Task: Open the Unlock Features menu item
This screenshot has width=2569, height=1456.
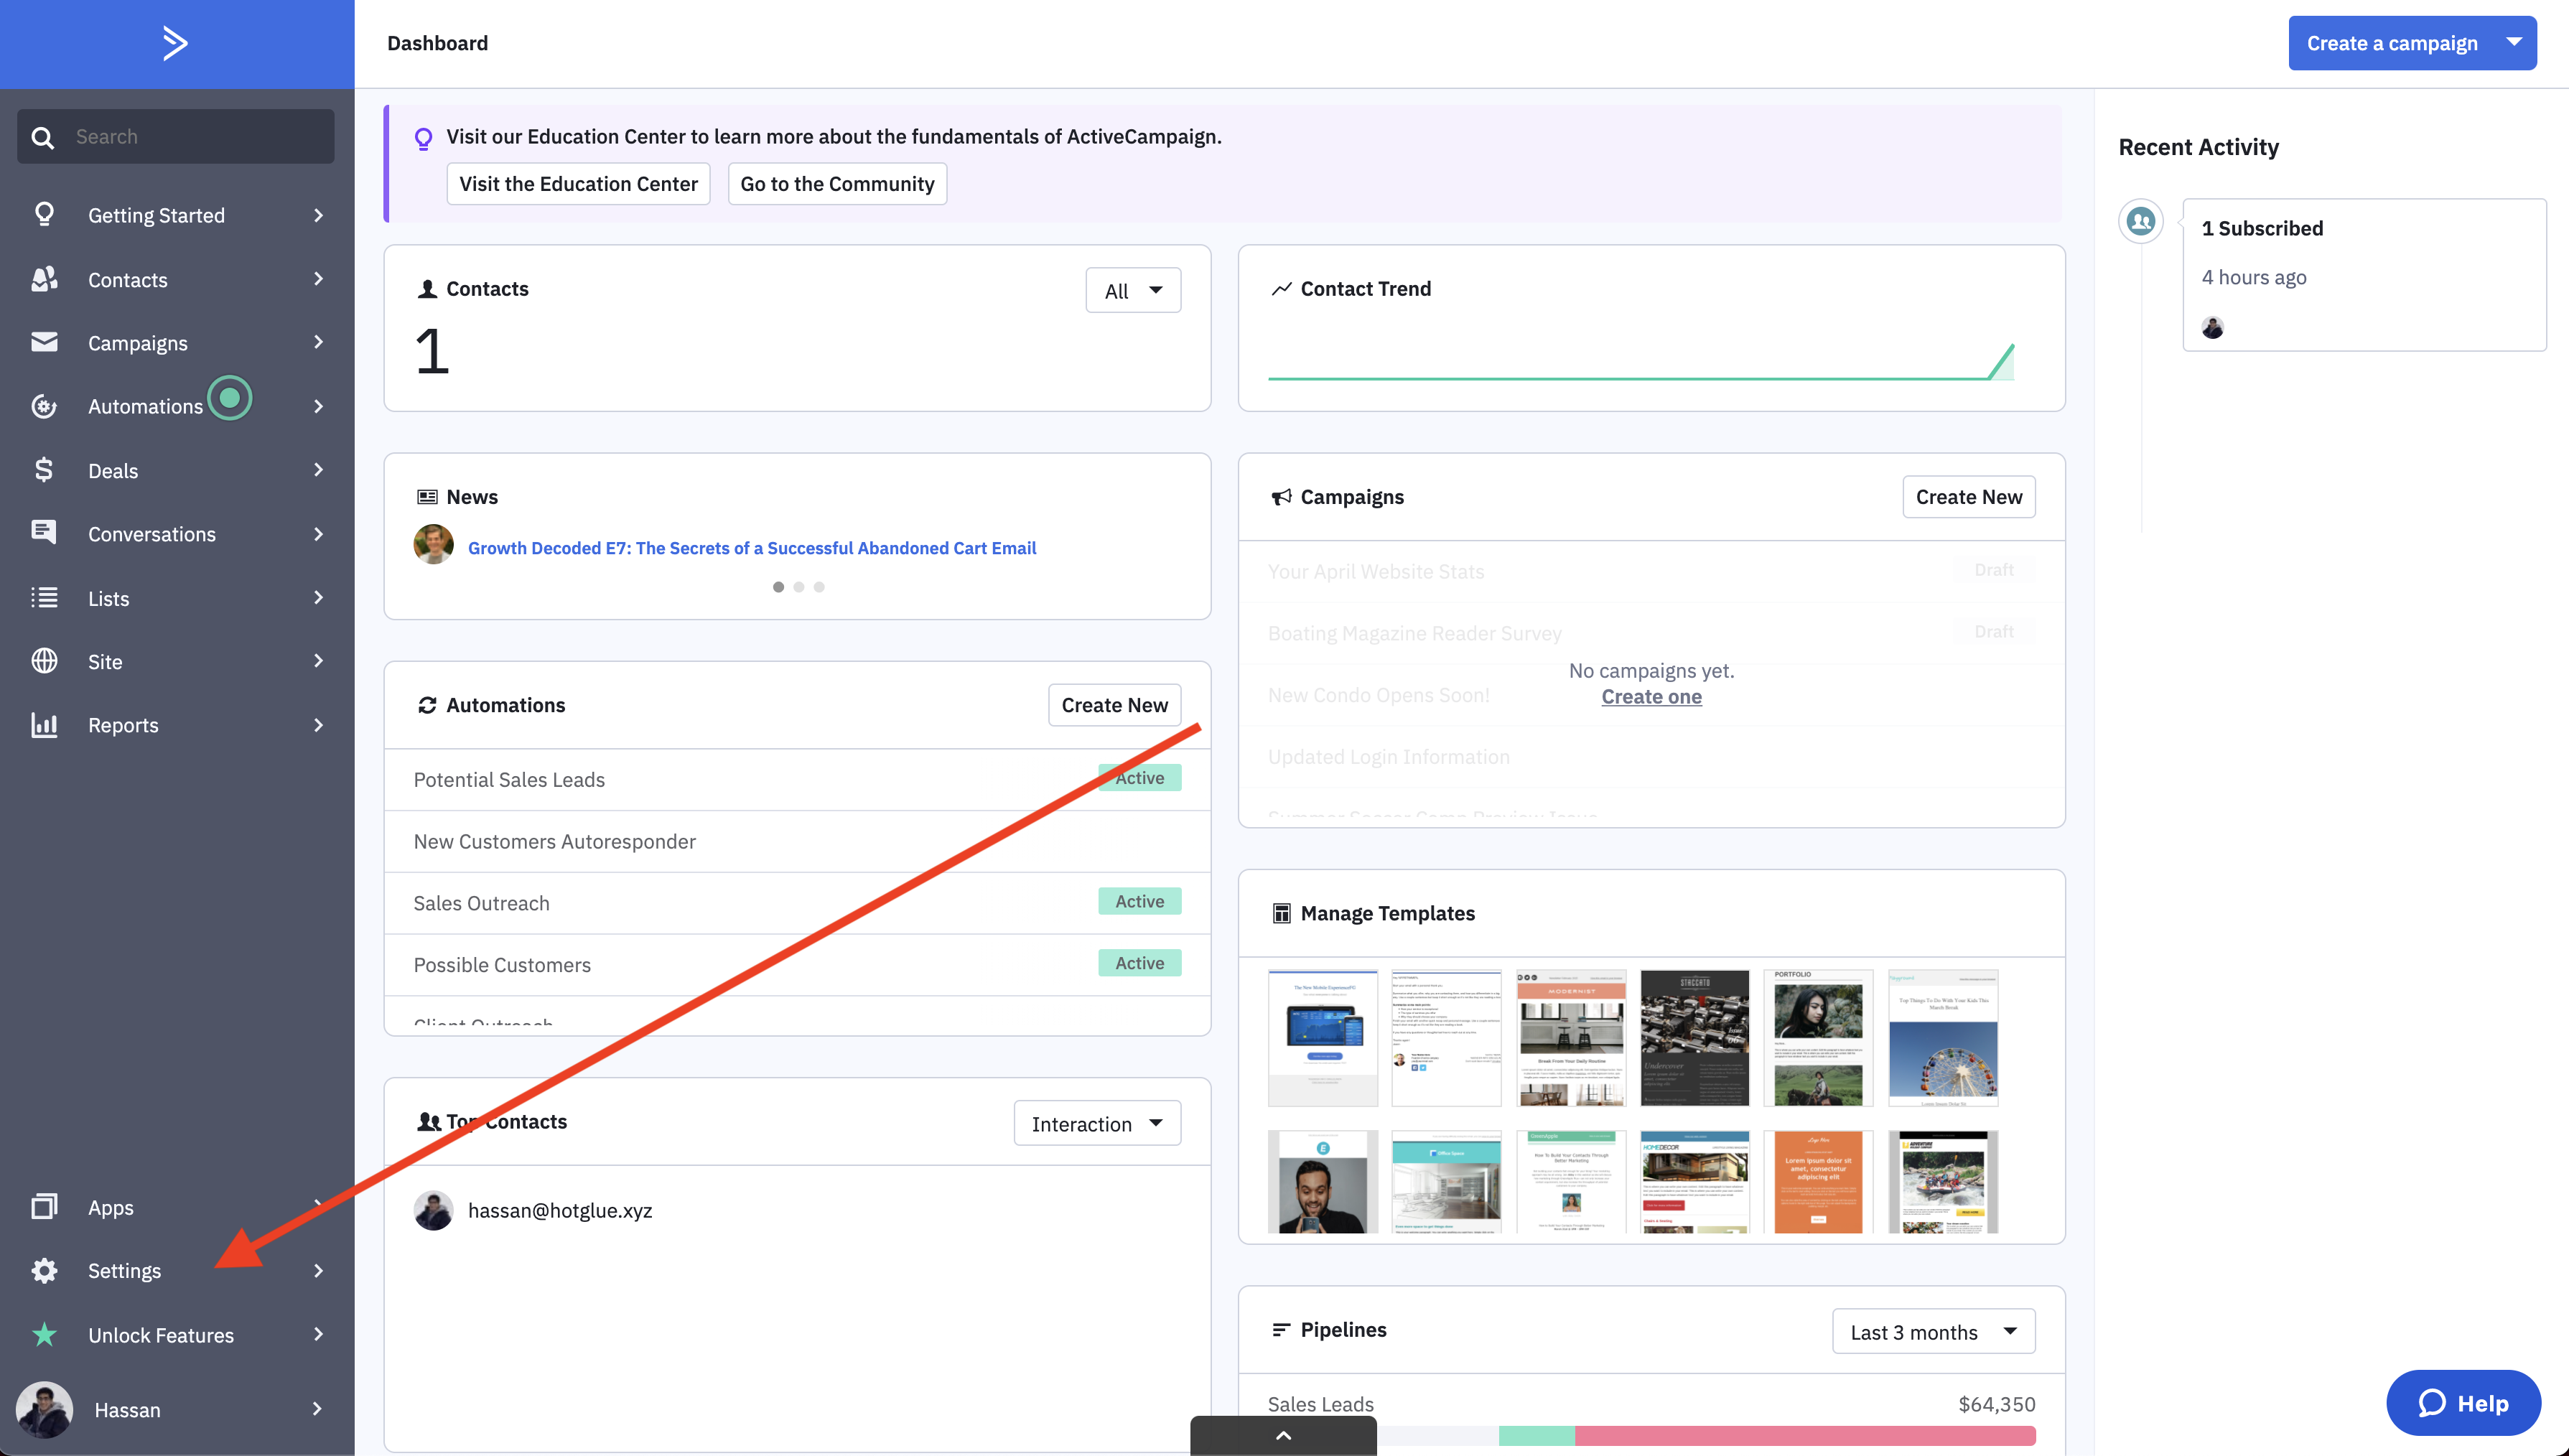Action: point(177,1334)
